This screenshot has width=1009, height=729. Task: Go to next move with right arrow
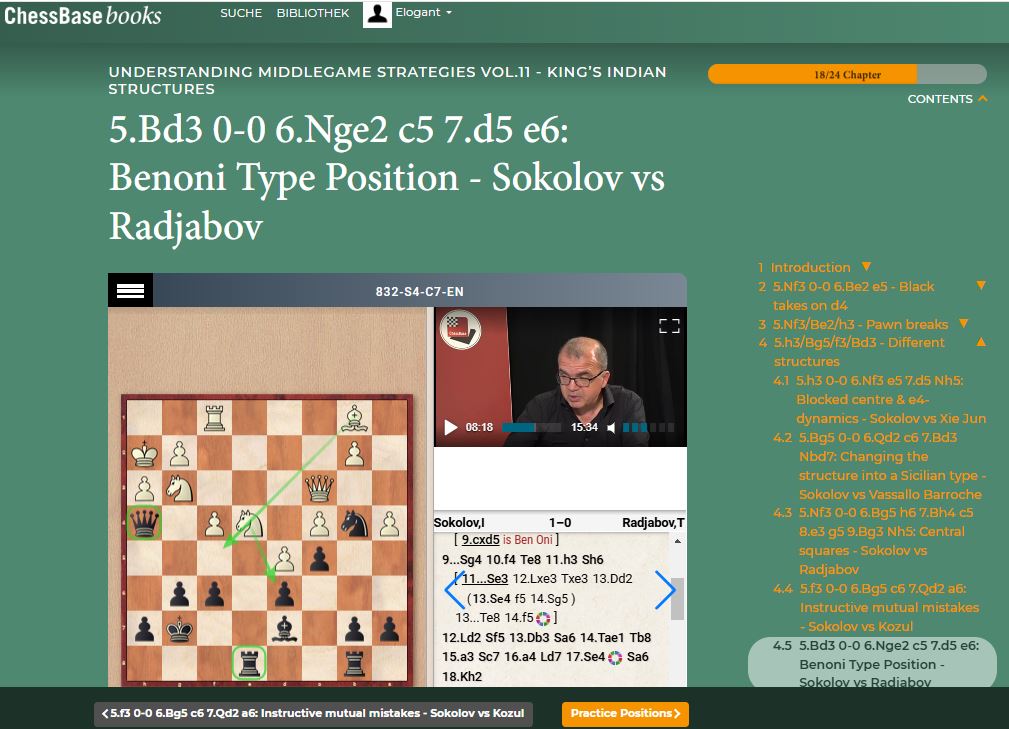[665, 590]
